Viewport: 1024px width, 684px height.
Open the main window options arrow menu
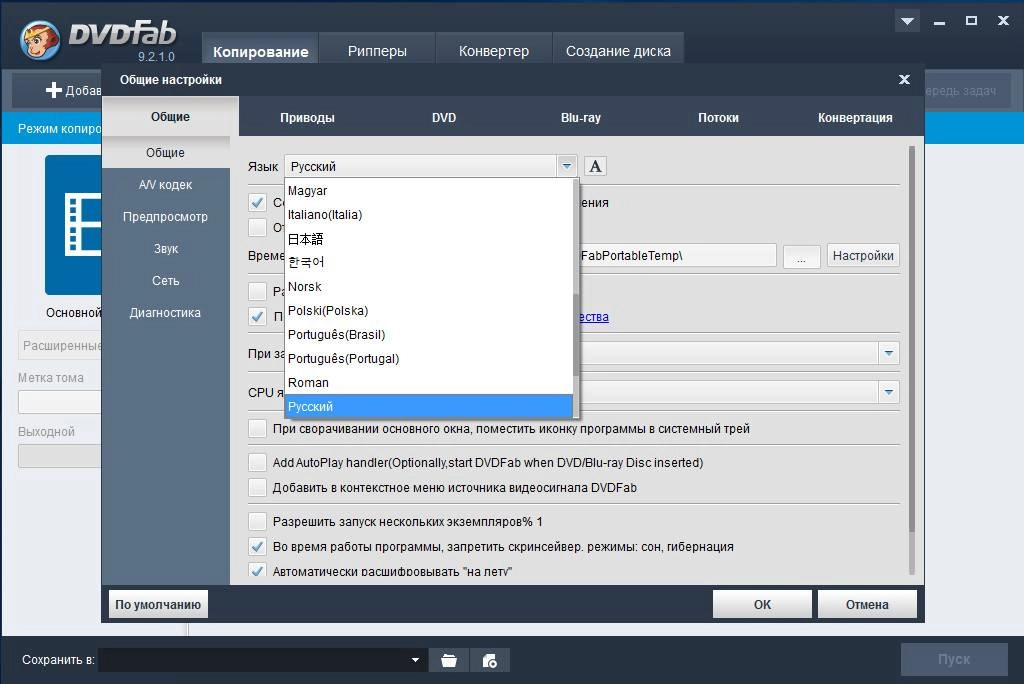tap(907, 22)
